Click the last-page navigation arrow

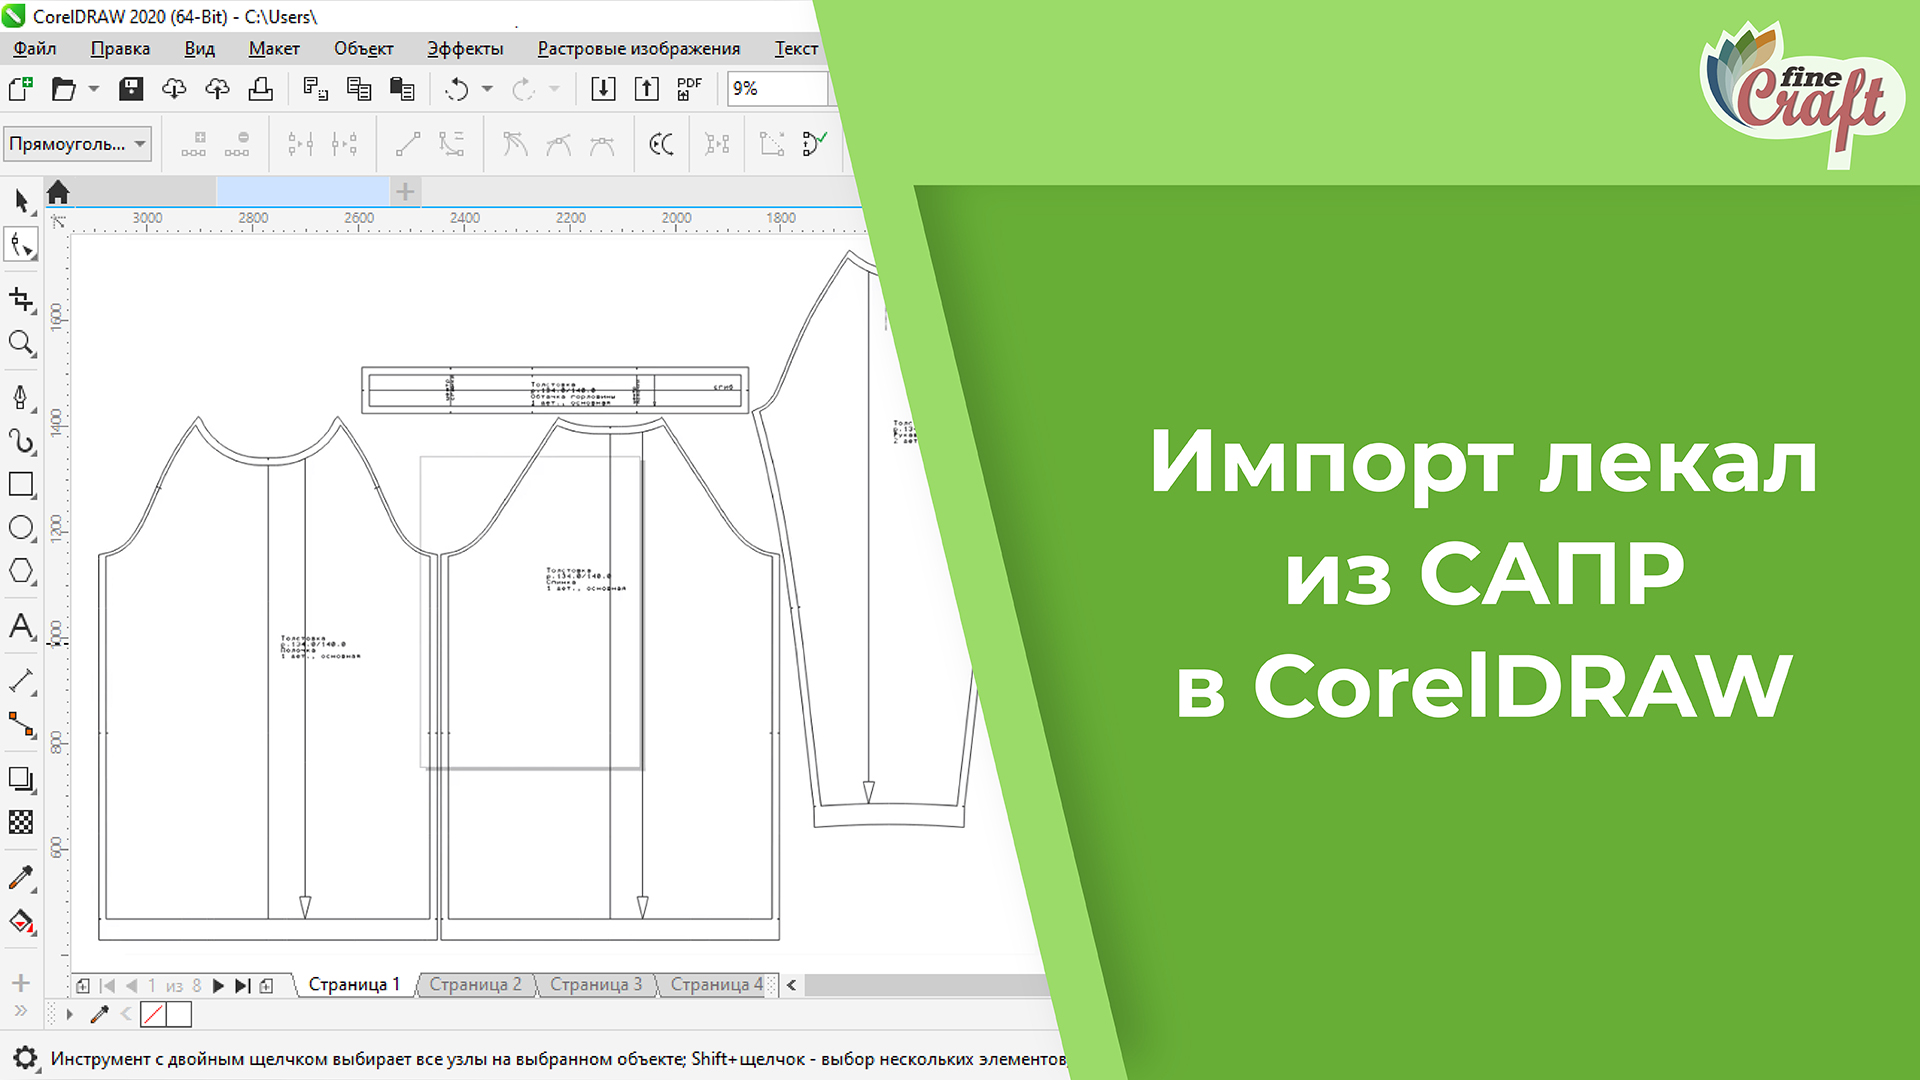[x=240, y=984]
